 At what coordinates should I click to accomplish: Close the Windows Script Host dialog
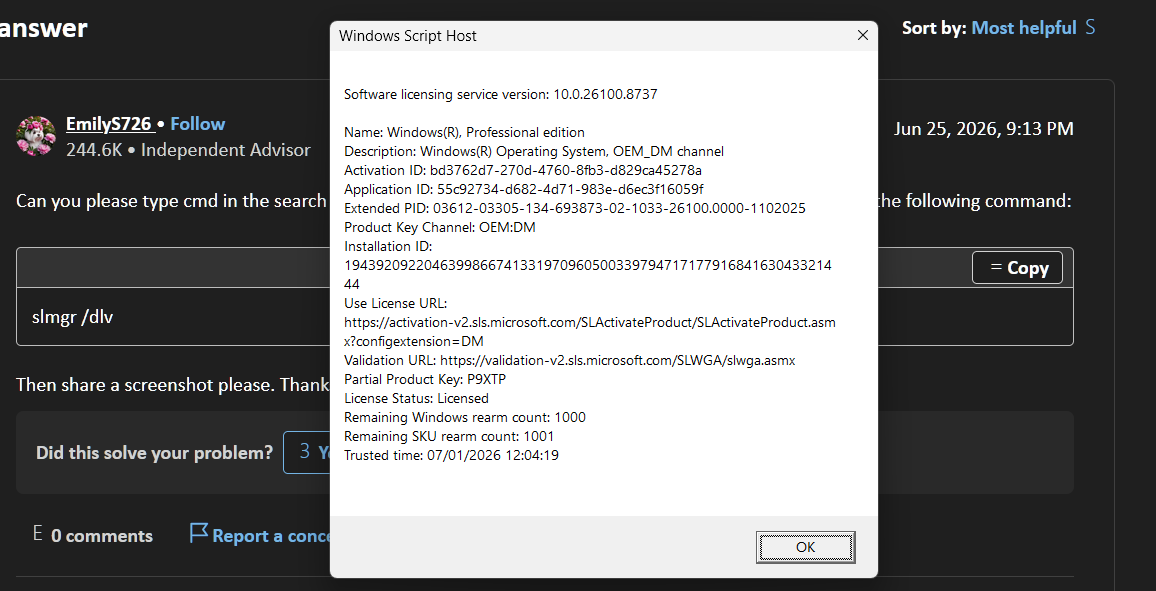(863, 35)
